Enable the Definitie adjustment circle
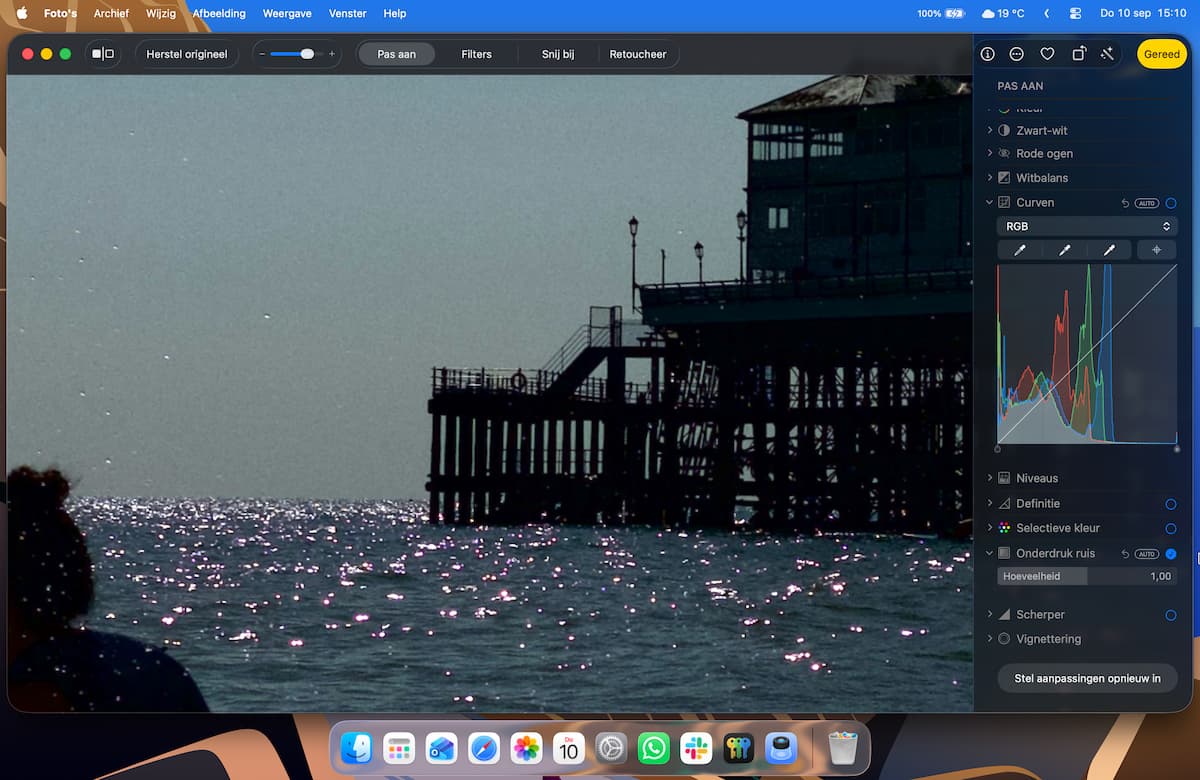Image resolution: width=1200 pixels, height=780 pixels. [1171, 504]
